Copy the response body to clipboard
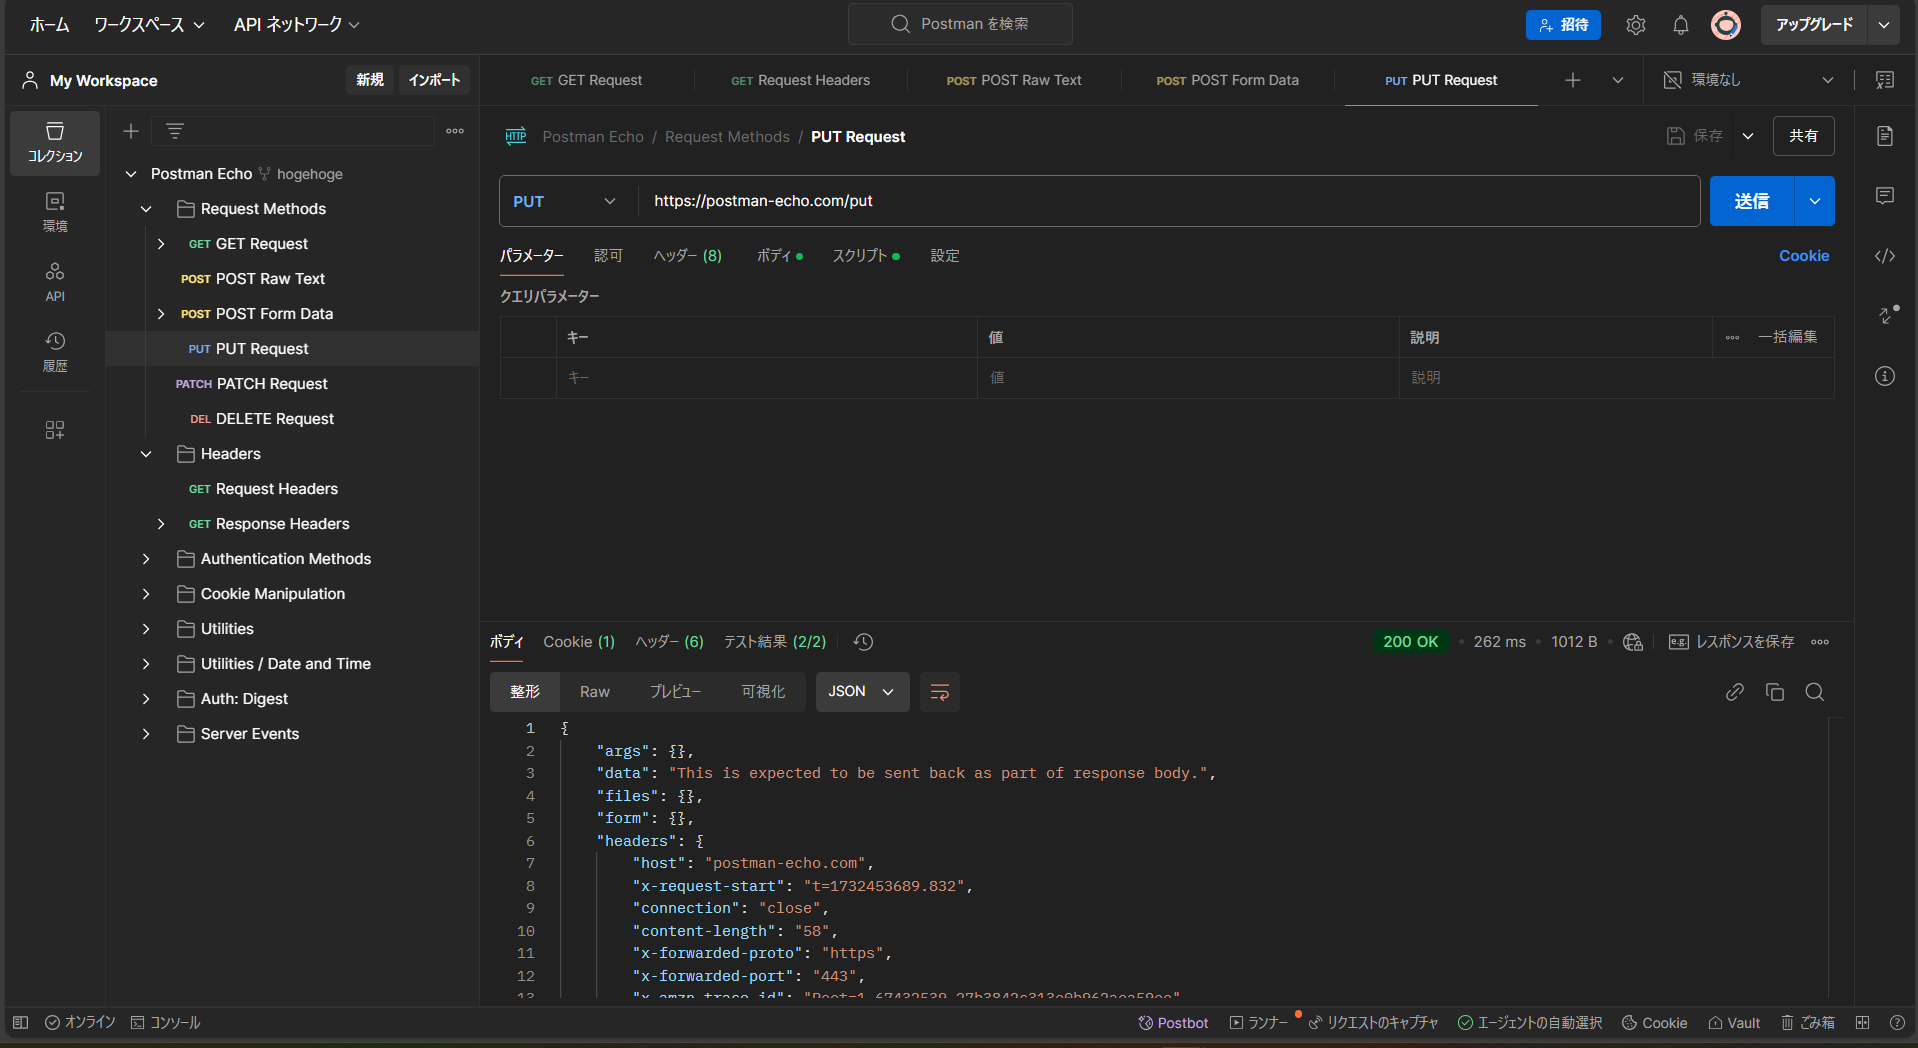 click(1774, 692)
